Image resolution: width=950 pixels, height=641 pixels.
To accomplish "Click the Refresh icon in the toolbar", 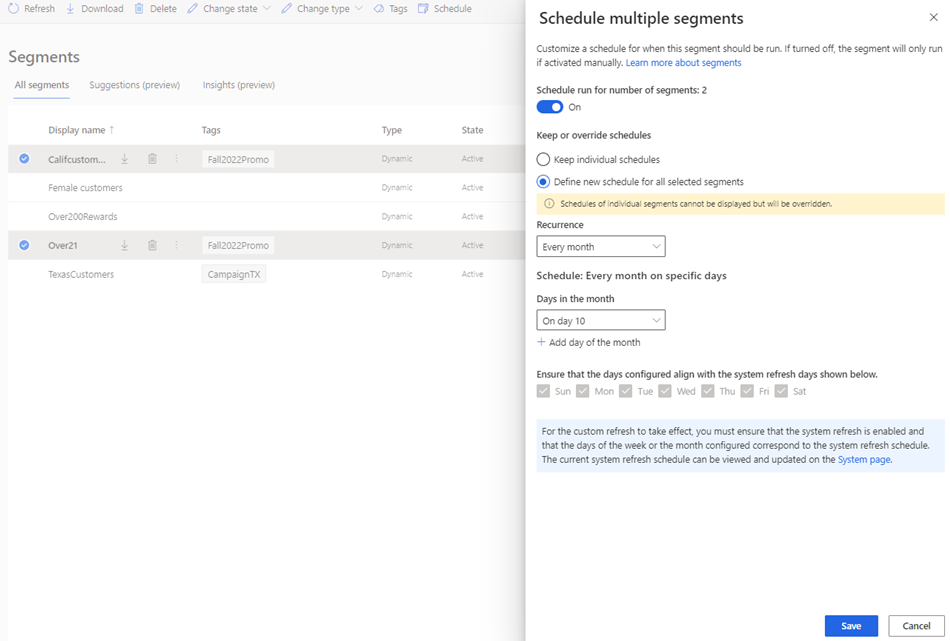I will pyautogui.click(x=13, y=8).
